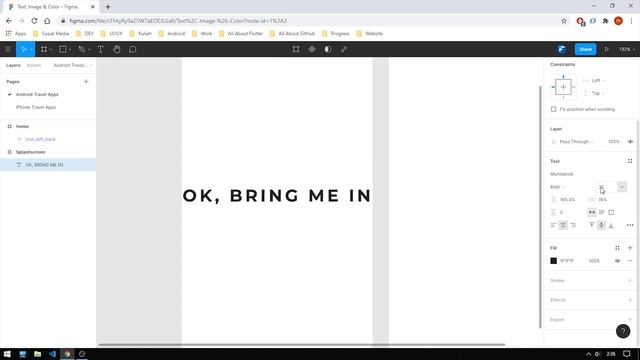Select the Rectangle shape tool

coord(62,49)
